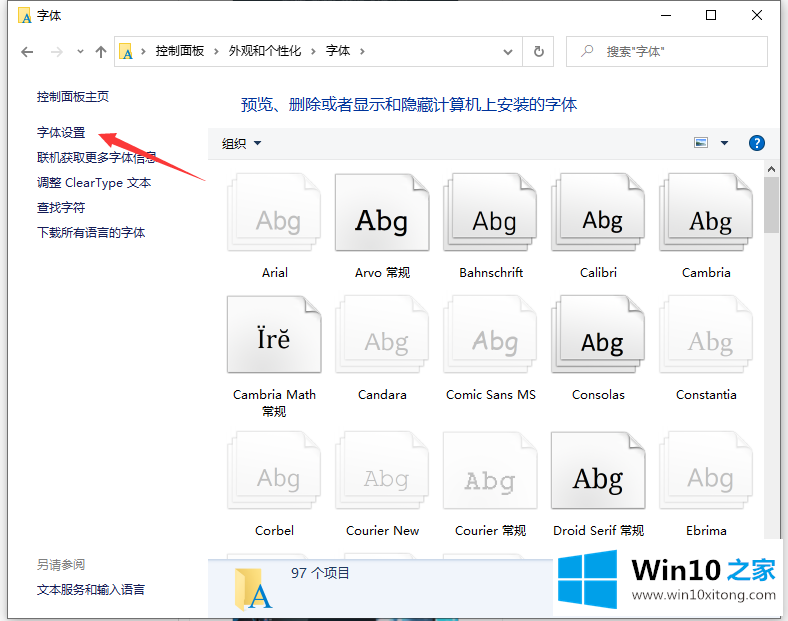The image size is (788, 621).
Task: Open 调整 ClearType 文本 link
Action: [94, 183]
